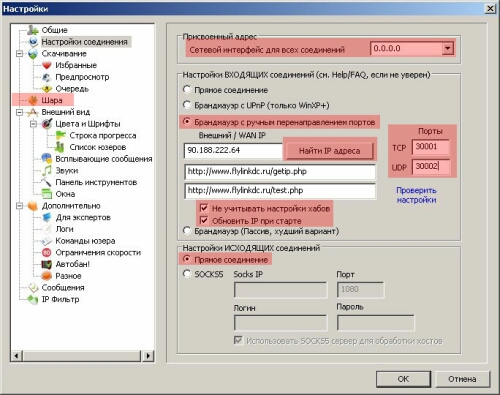The height and width of the screenshot is (395, 500).
Task: Select Брандмауэр с UPnP radio option
Action: click(187, 105)
